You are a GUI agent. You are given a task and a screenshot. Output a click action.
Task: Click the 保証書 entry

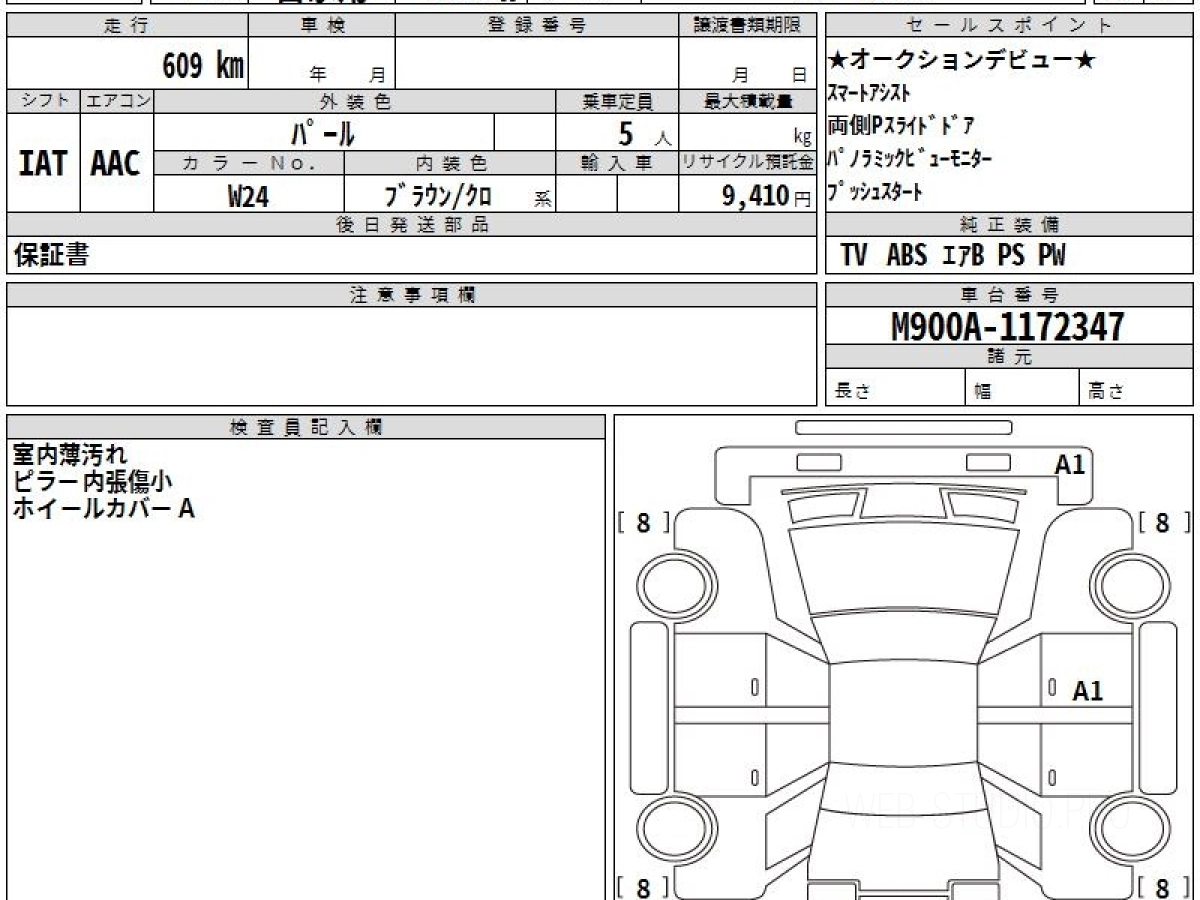click(x=51, y=255)
